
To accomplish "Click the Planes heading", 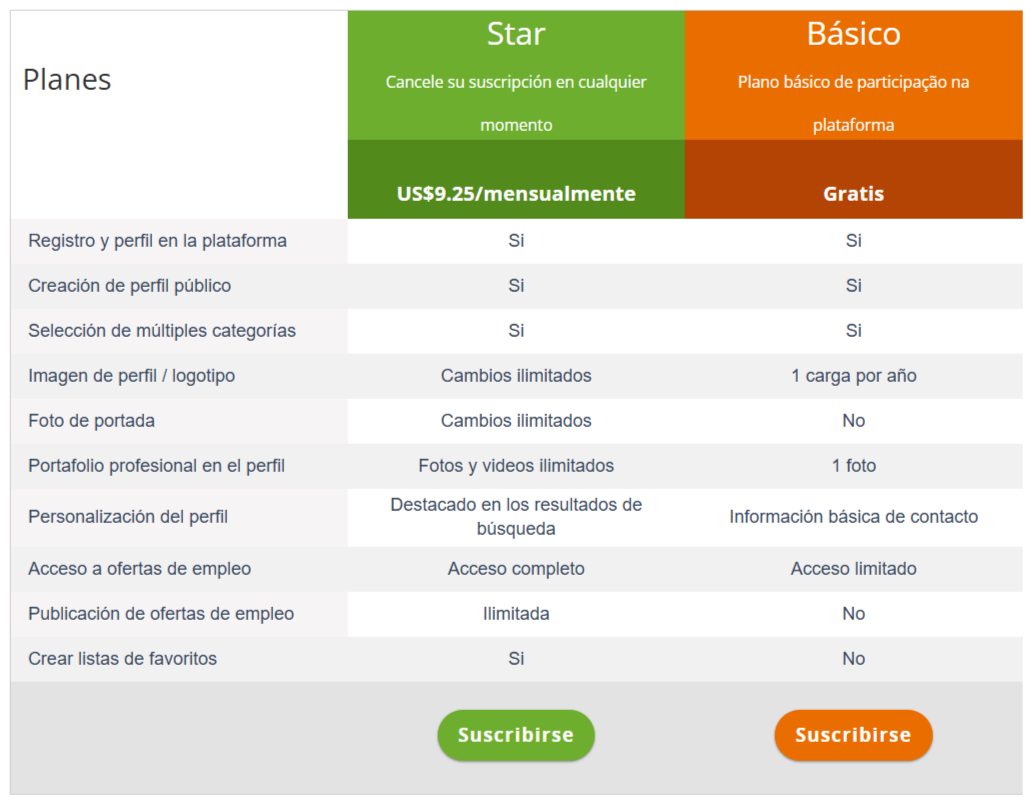I will 67,80.
